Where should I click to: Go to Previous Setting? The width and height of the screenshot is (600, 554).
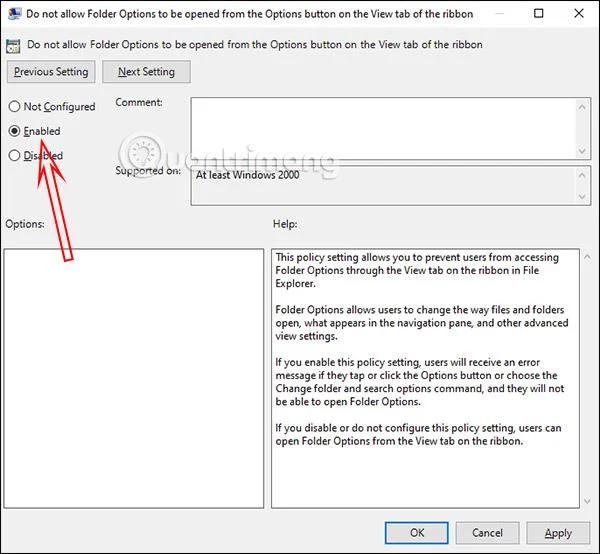click(51, 72)
